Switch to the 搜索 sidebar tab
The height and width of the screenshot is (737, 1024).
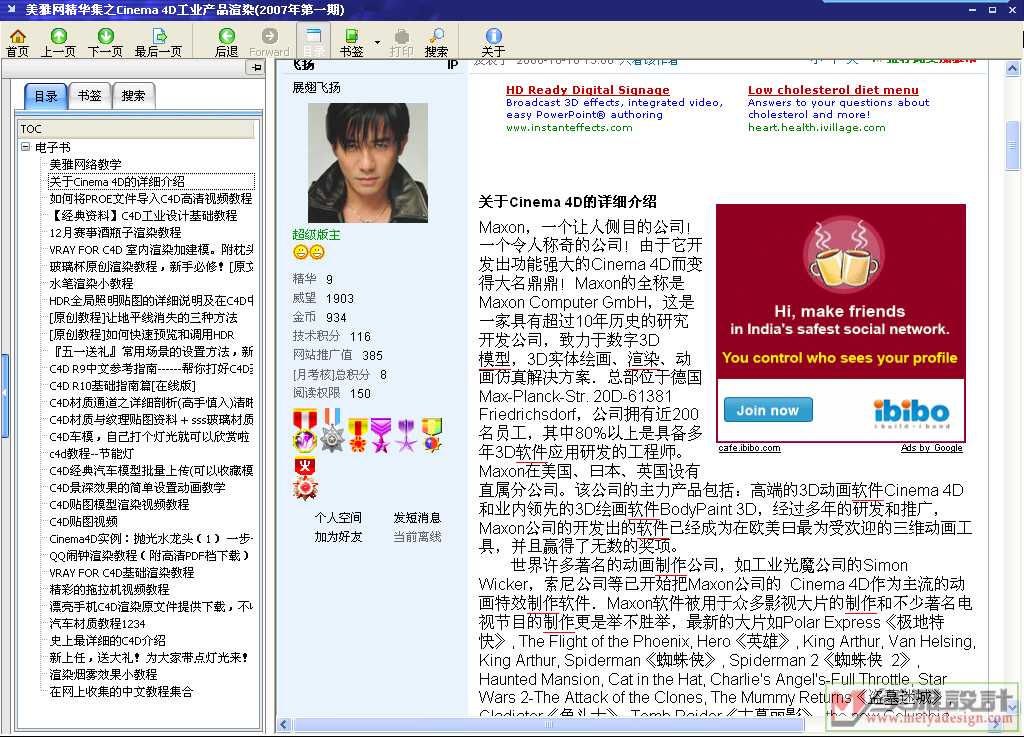[x=133, y=95]
